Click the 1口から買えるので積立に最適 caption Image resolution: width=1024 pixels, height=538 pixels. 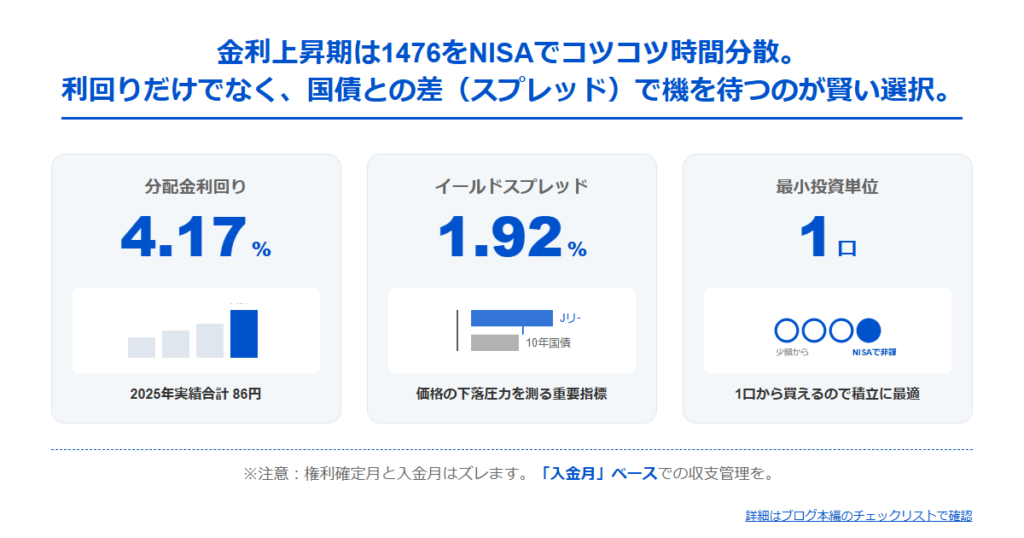coord(827,394)
